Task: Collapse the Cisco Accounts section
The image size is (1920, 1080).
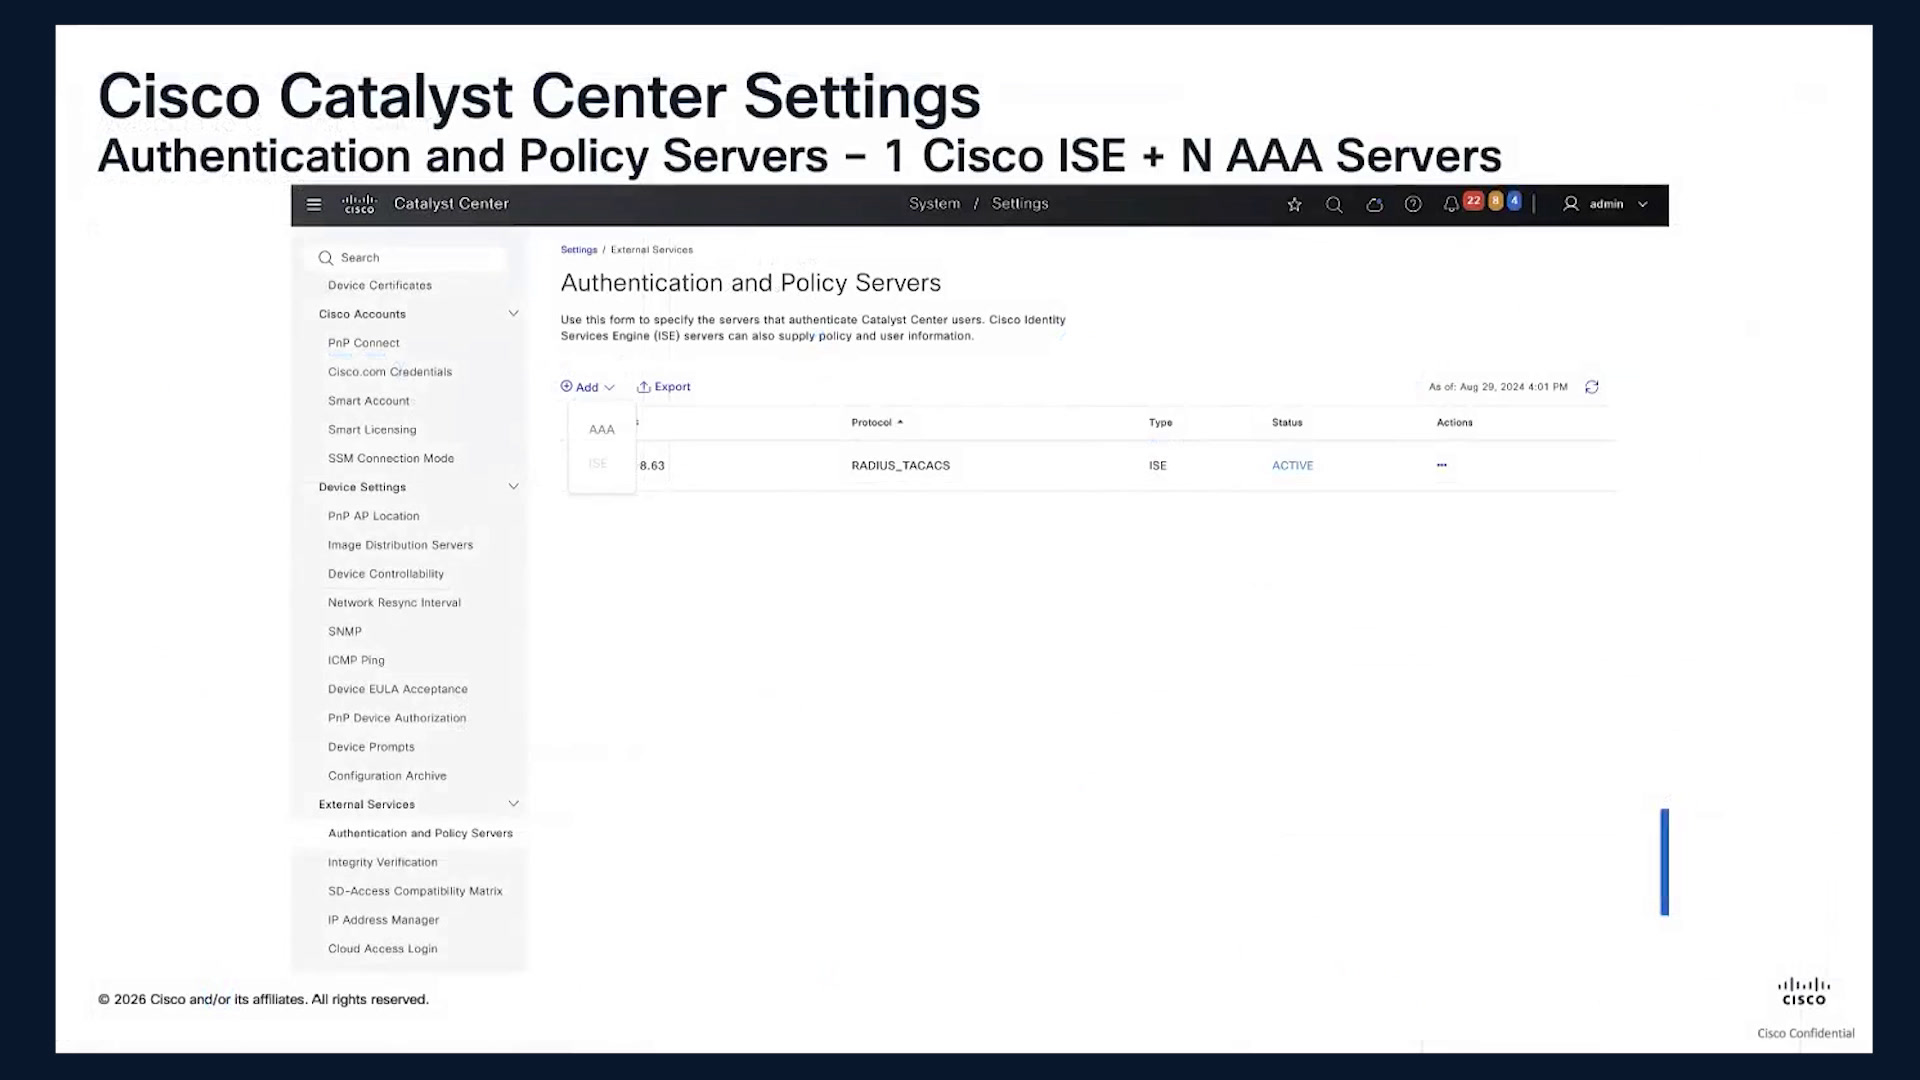Action: tap(513, 314)
